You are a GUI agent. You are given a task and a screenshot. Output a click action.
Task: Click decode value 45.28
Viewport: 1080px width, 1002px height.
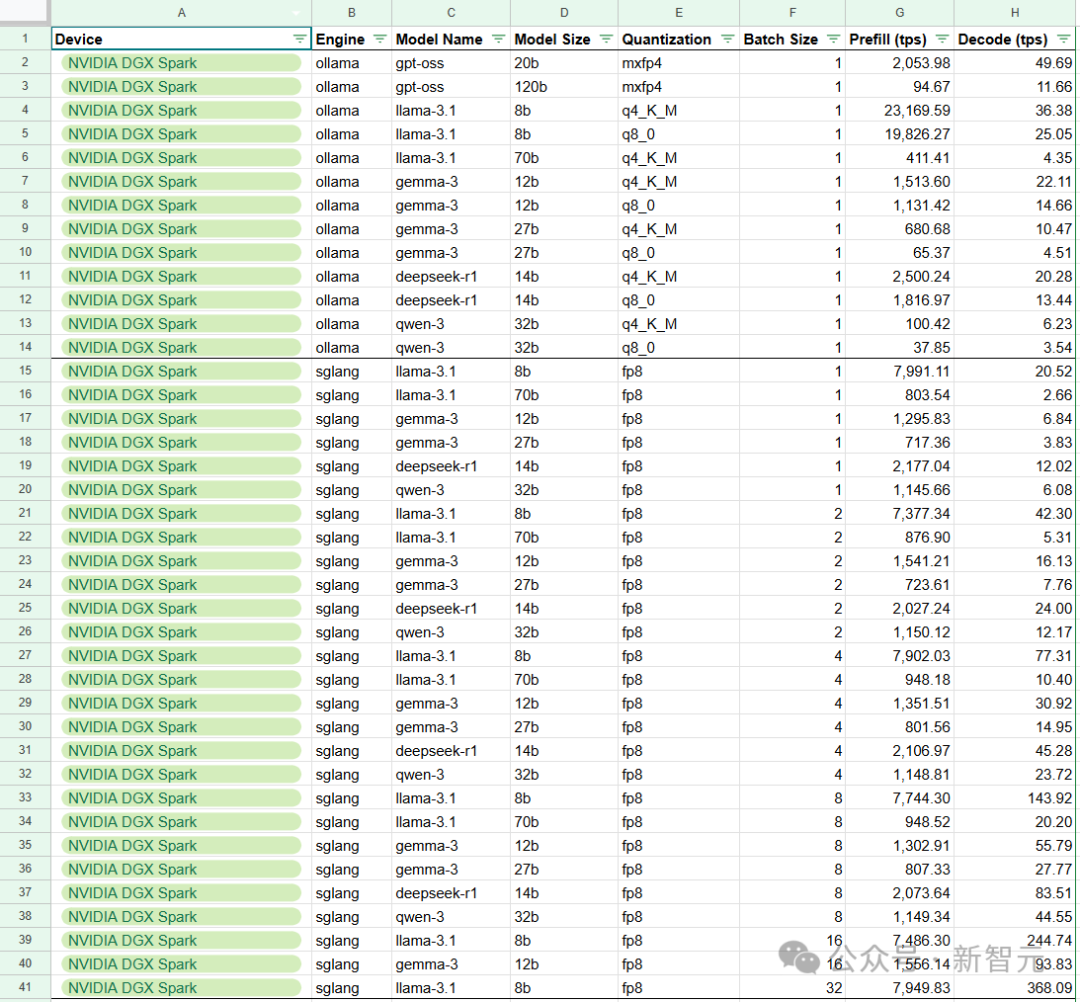[1015, 751]
